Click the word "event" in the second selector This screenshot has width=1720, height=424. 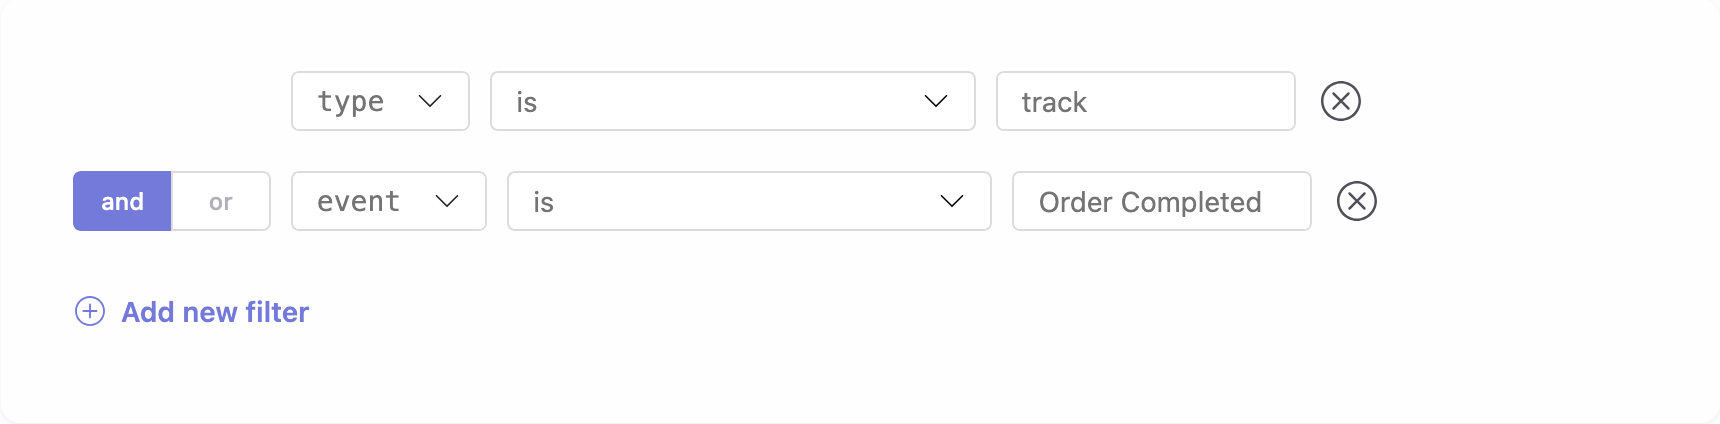coord(358,202)
